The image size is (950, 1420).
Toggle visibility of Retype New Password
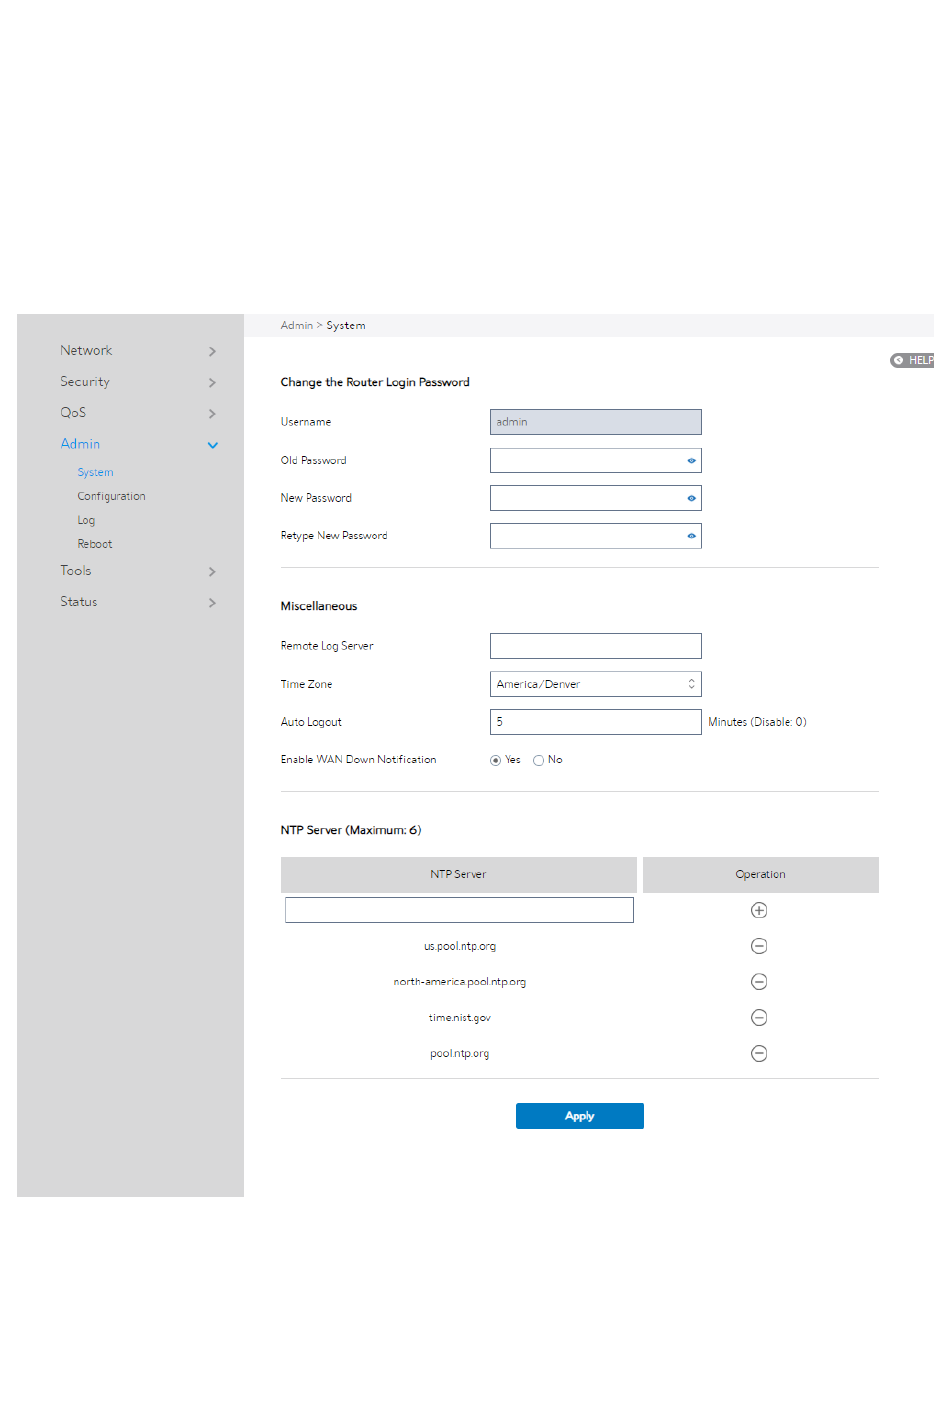click(x=691, y=536)
